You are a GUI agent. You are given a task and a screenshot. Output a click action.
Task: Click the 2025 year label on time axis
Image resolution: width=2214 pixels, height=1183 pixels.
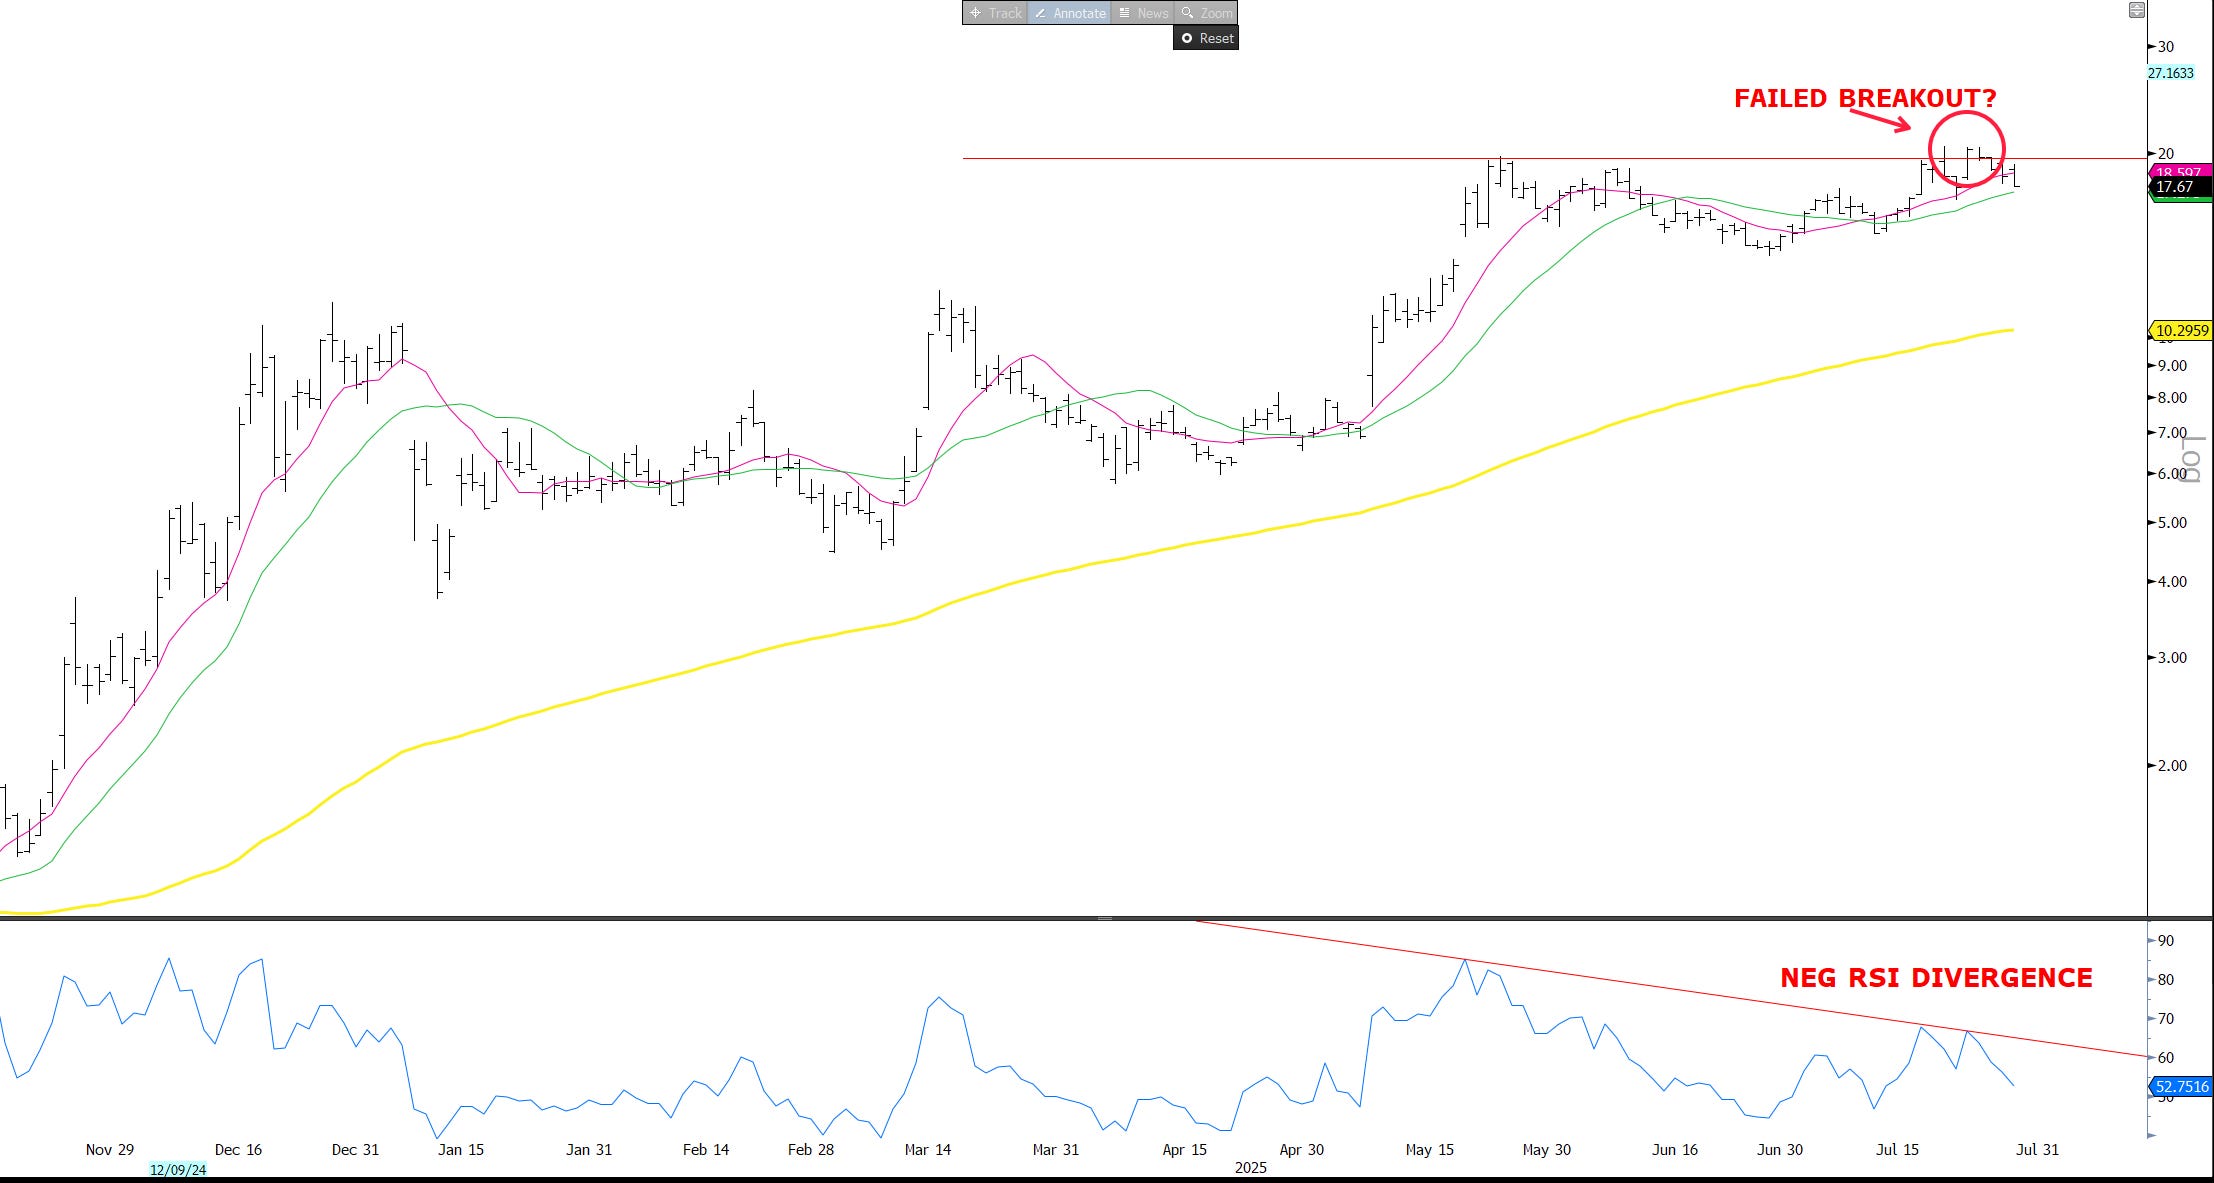point(1250,1167)
